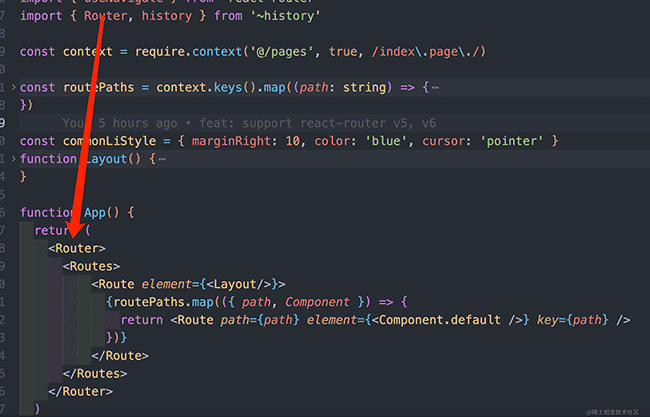Click the 'true' argument in require.context
This screenshot has width=650, height=417.
pos(343,52)
